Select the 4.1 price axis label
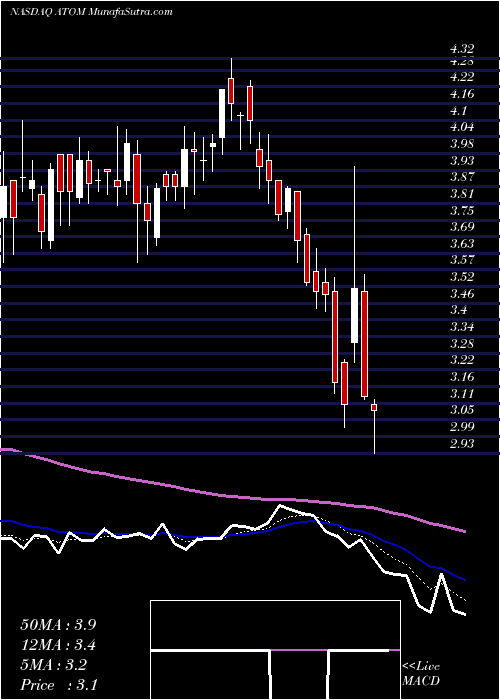 point(459,110)
